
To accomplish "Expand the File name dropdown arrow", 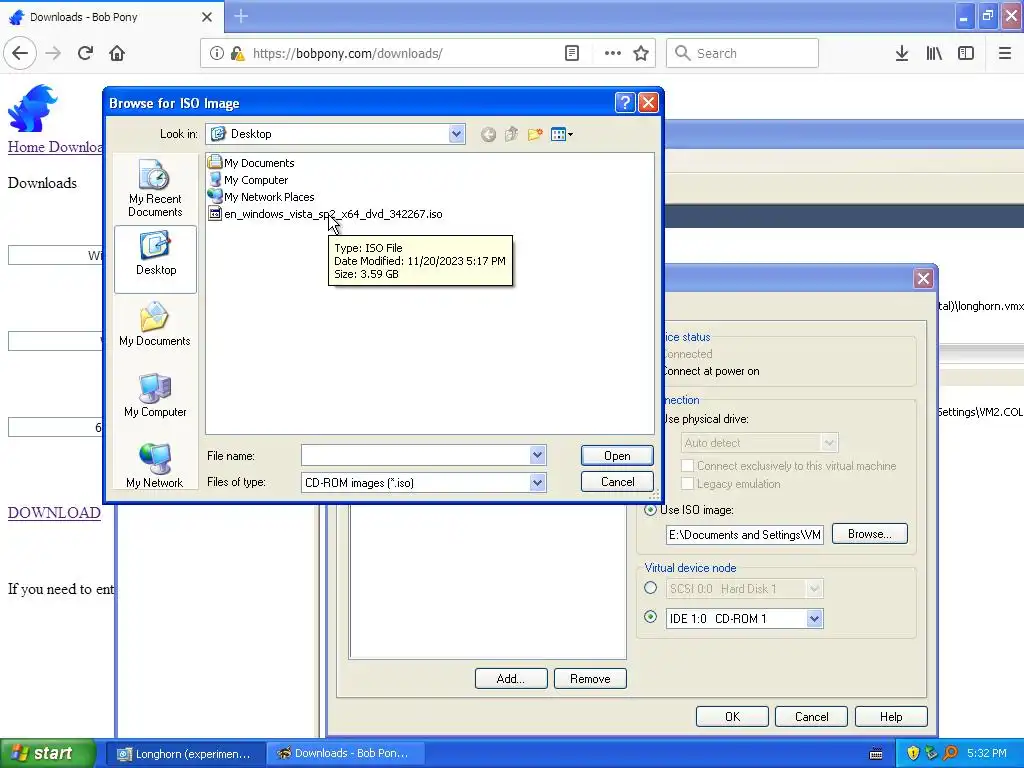I will [x=537, y=455].
